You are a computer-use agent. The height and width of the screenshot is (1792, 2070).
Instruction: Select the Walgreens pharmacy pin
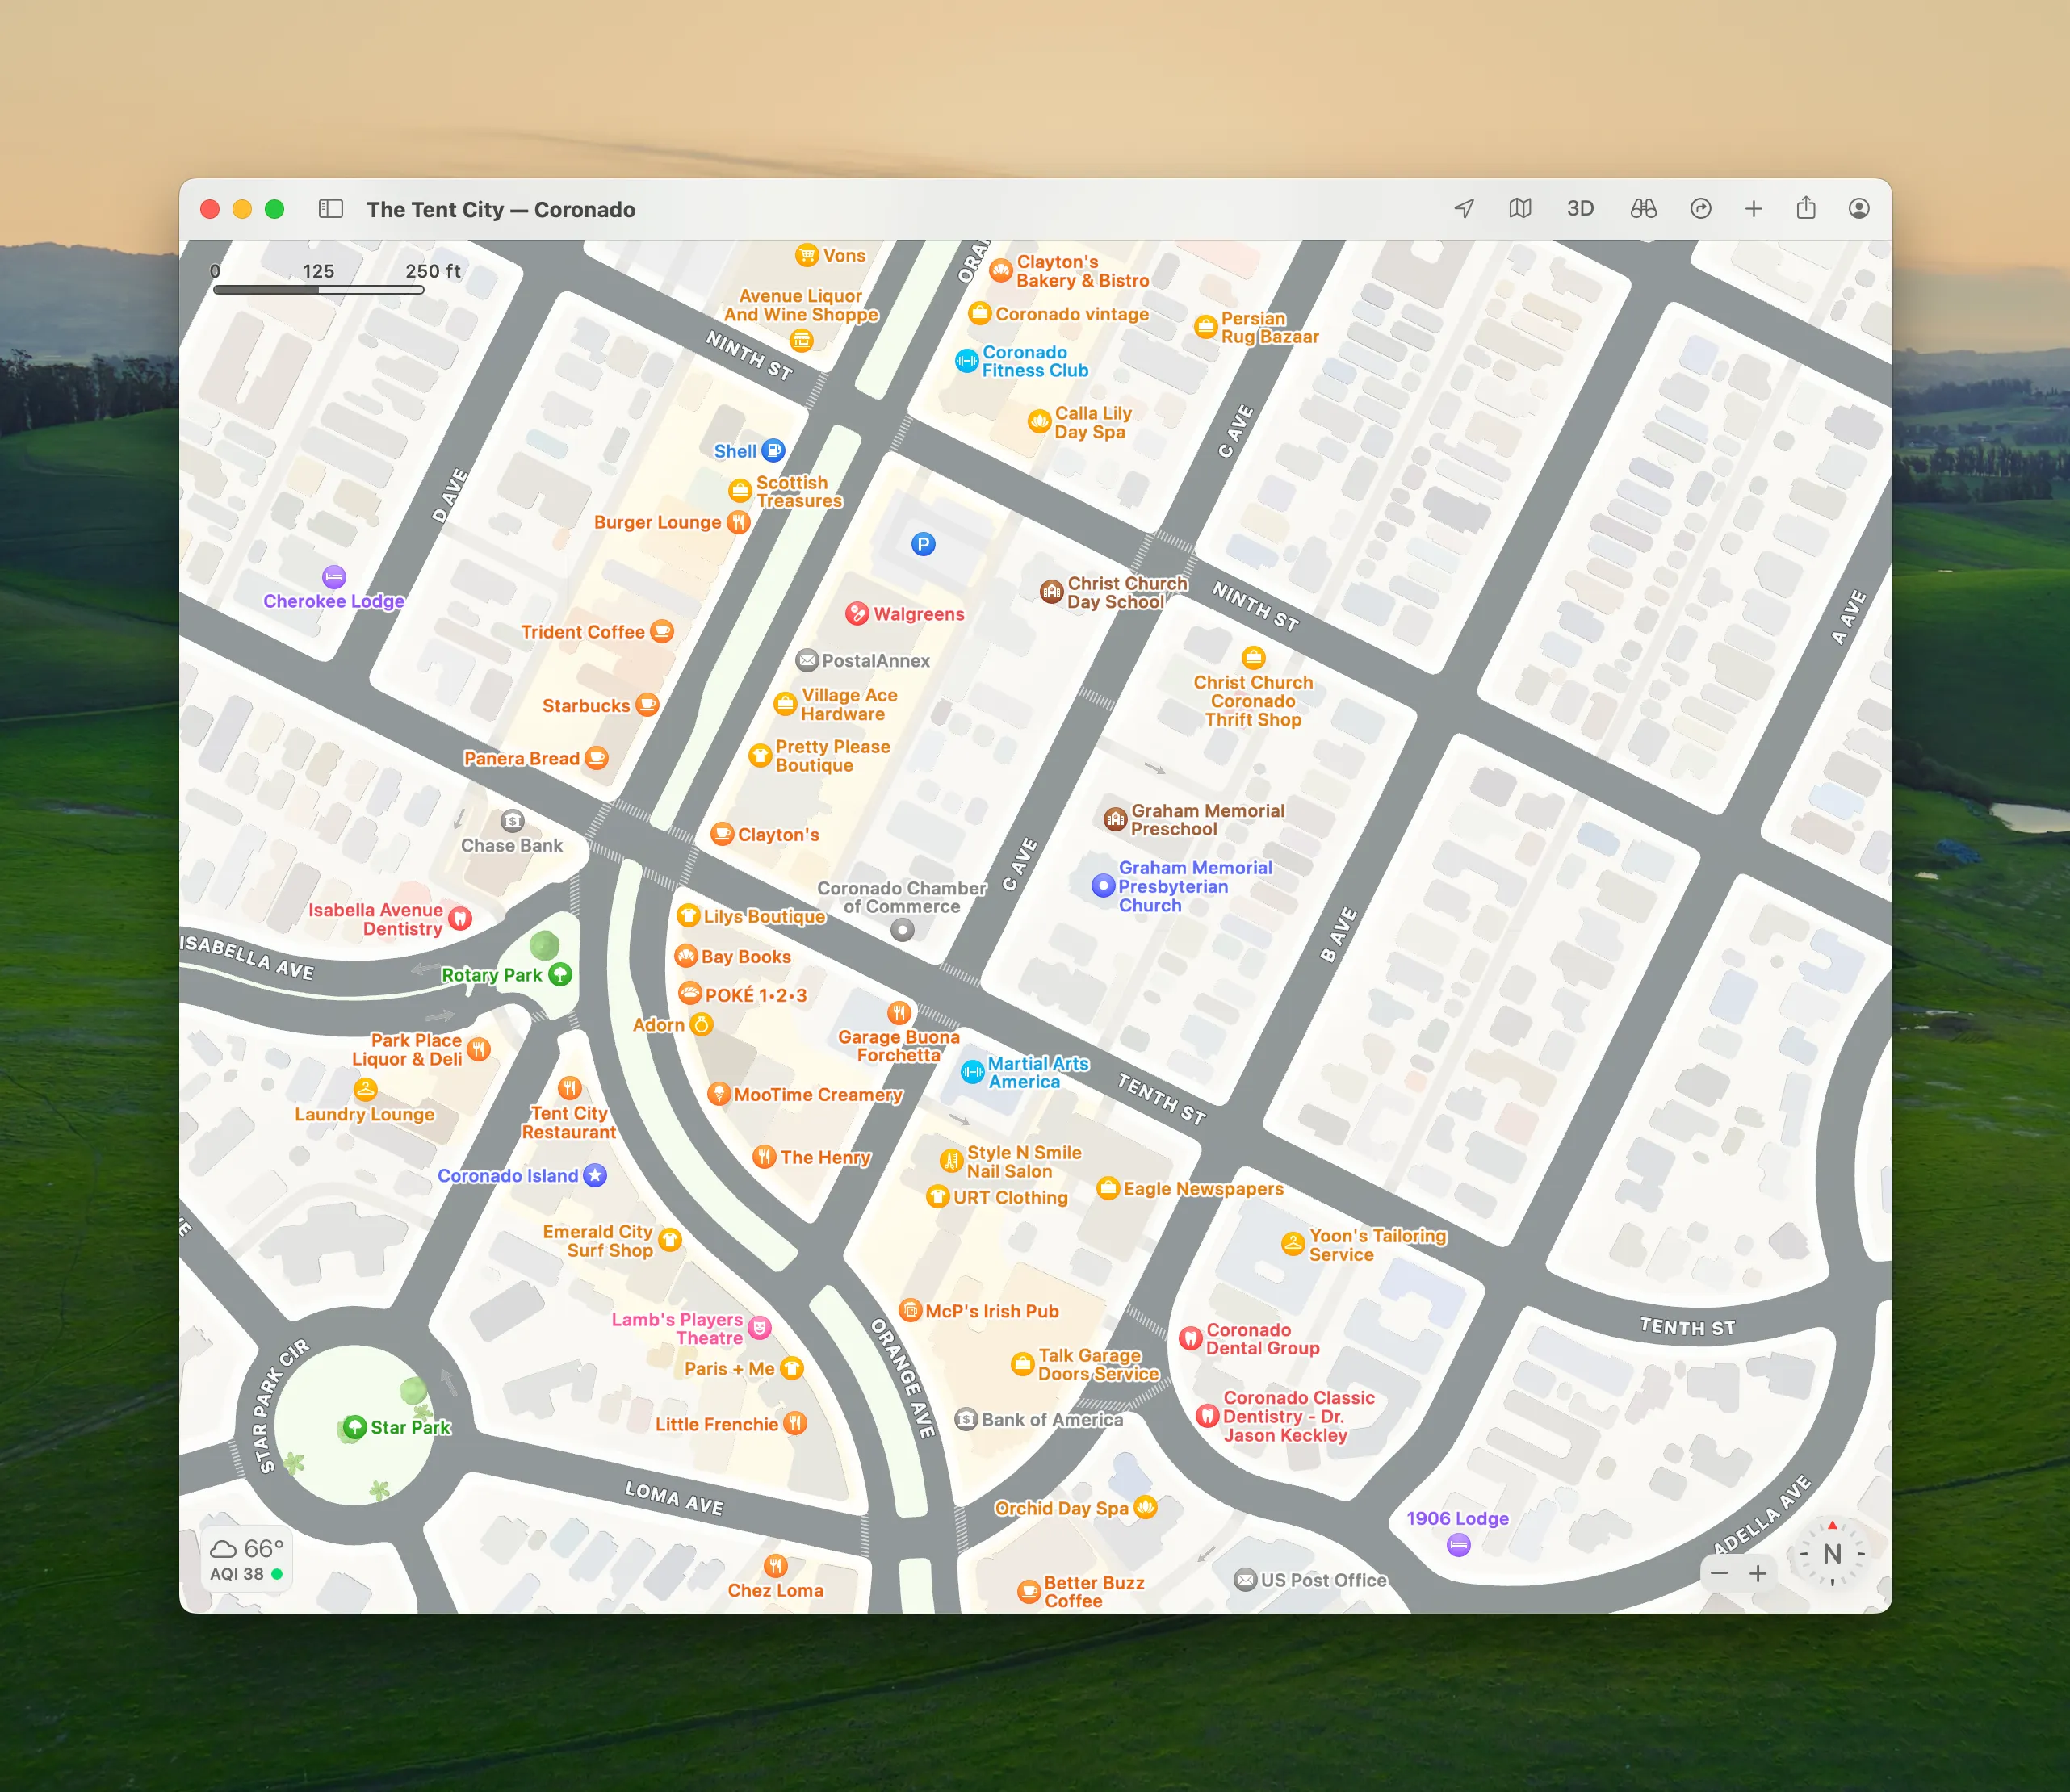[857, 614]
